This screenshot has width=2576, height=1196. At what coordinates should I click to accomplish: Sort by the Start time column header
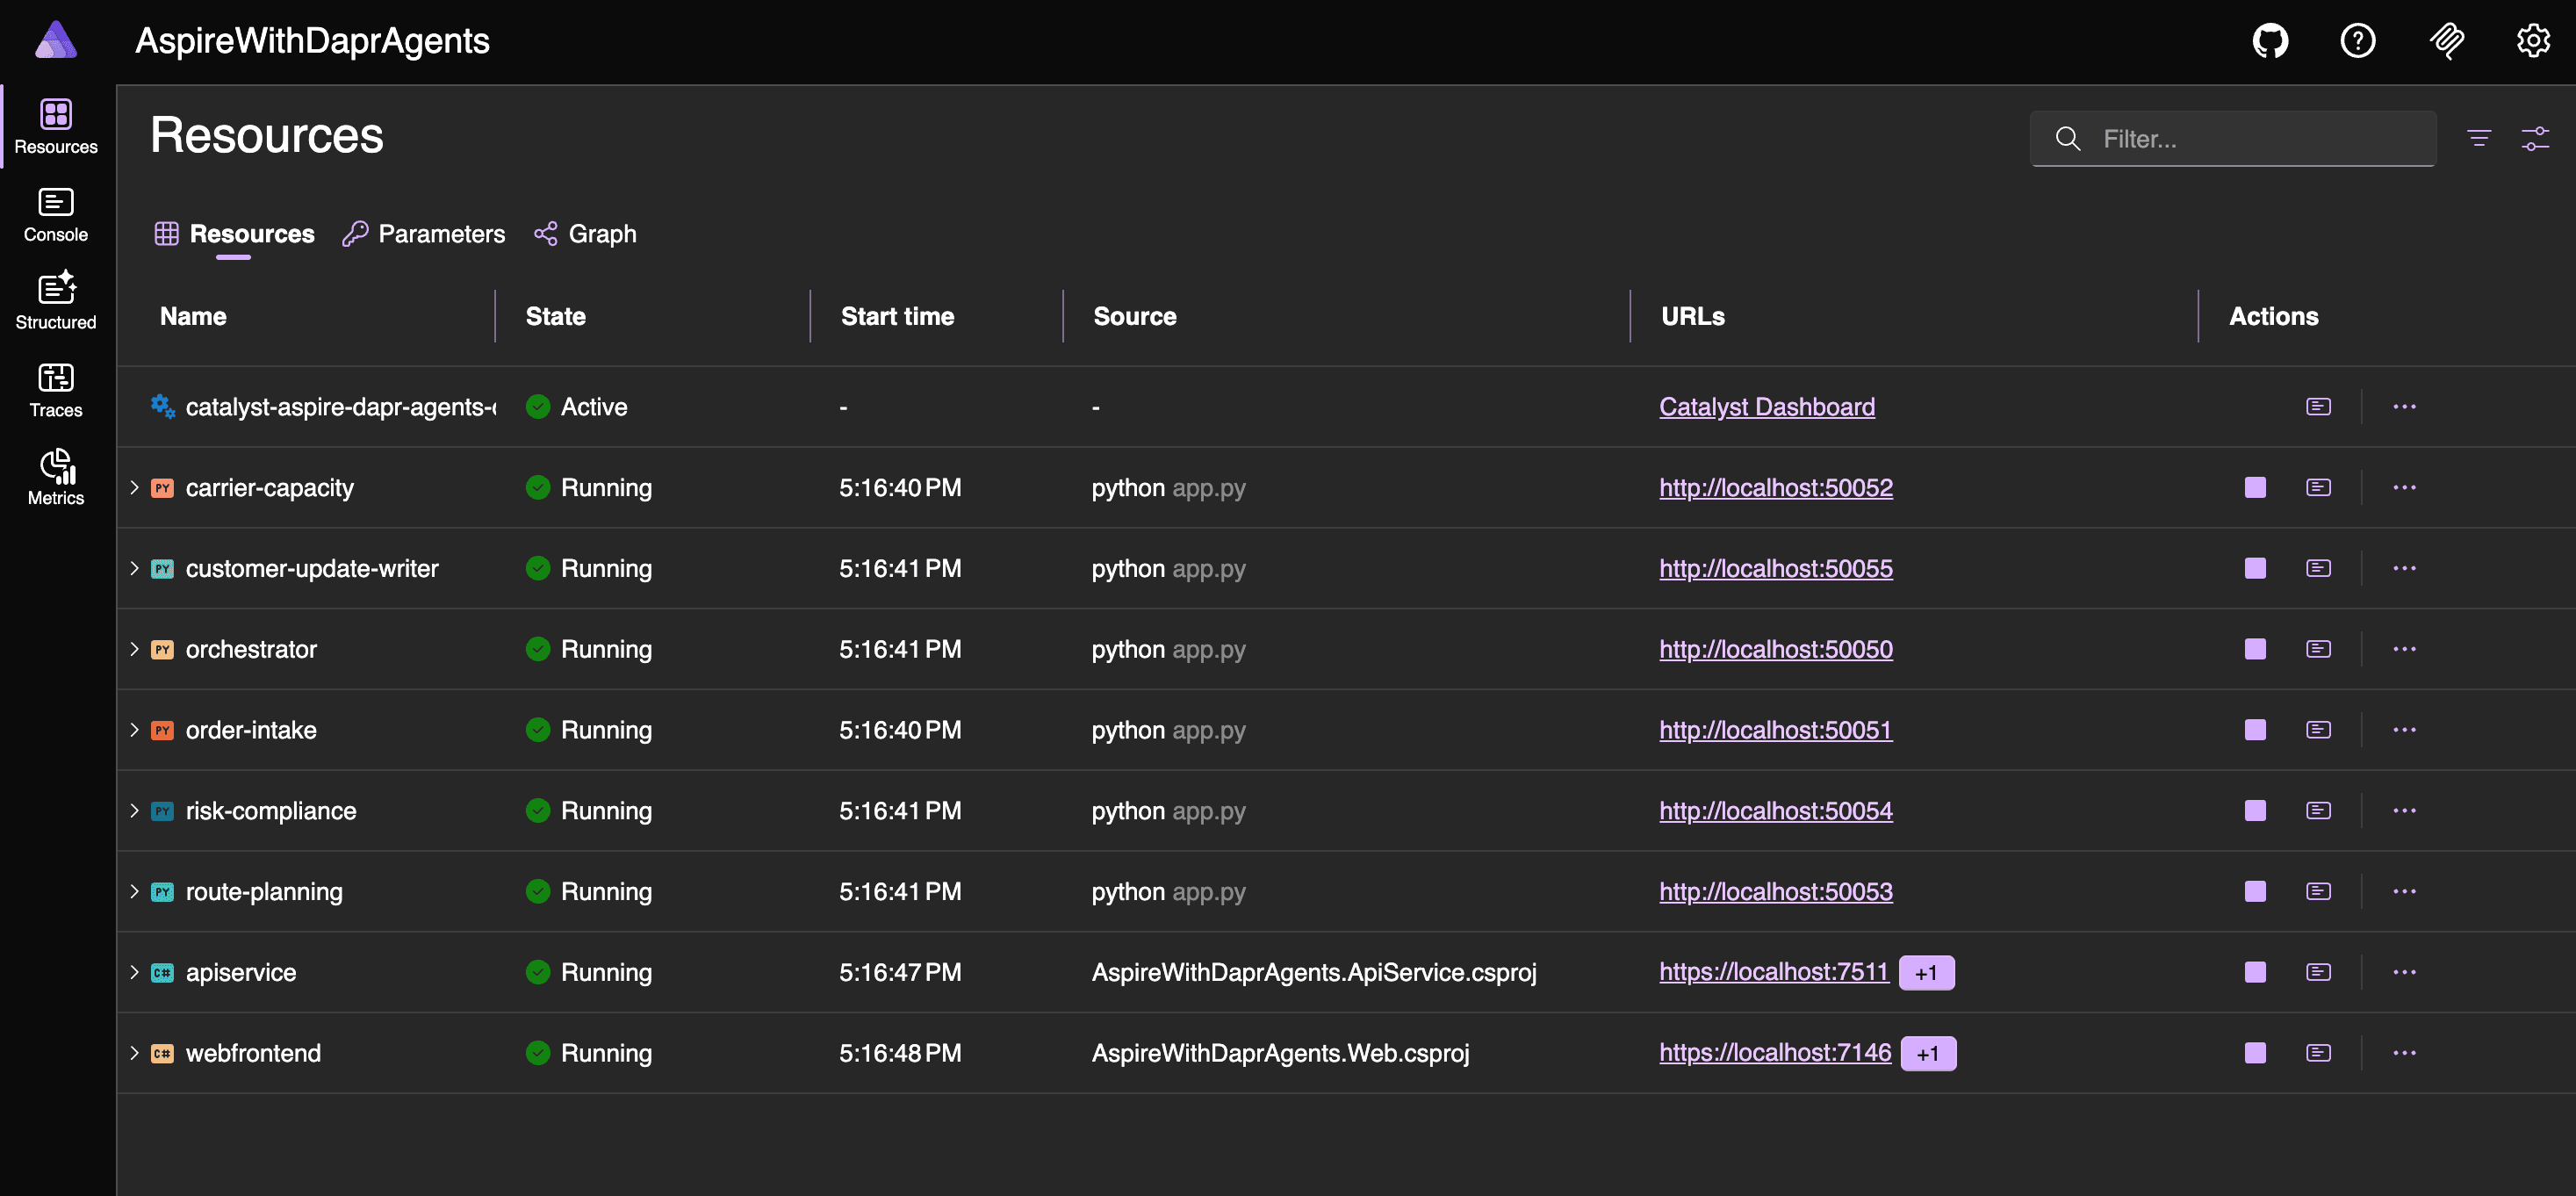pos(897,316)
